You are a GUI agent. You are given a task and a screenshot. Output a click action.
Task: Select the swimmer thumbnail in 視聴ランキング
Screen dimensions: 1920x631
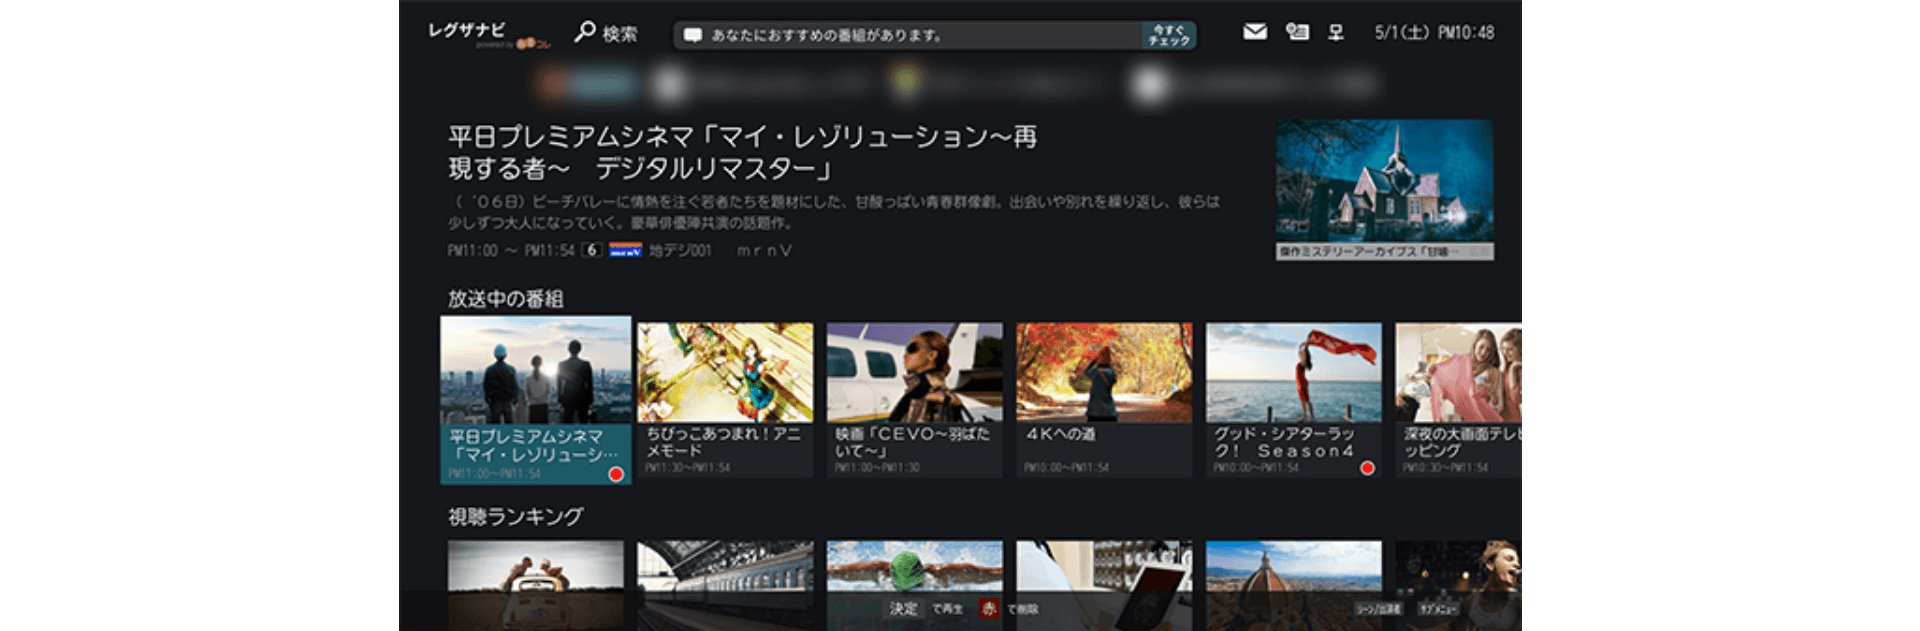point(914,572)
